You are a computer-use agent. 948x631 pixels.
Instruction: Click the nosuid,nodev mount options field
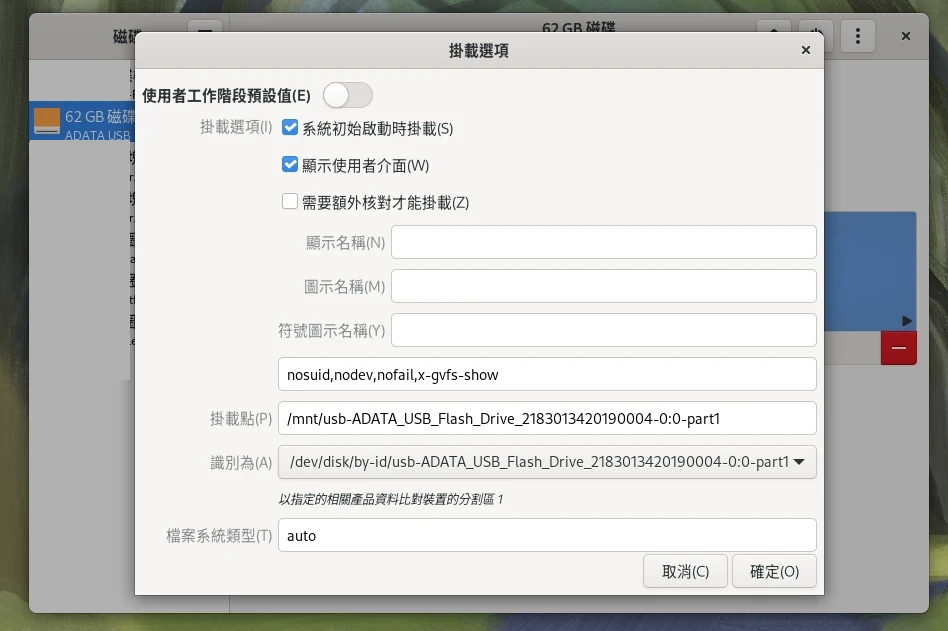[x=547, y=375]
